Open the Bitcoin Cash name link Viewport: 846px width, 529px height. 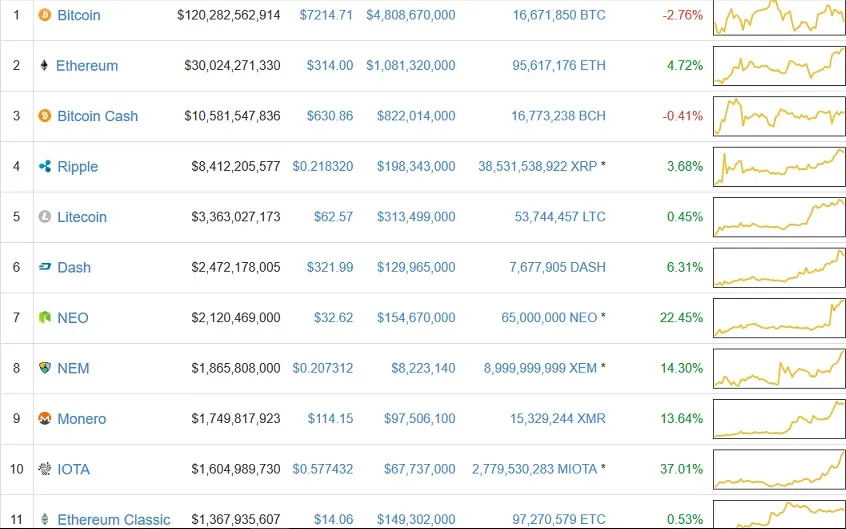pyautogui.click(x=98, y=116)
